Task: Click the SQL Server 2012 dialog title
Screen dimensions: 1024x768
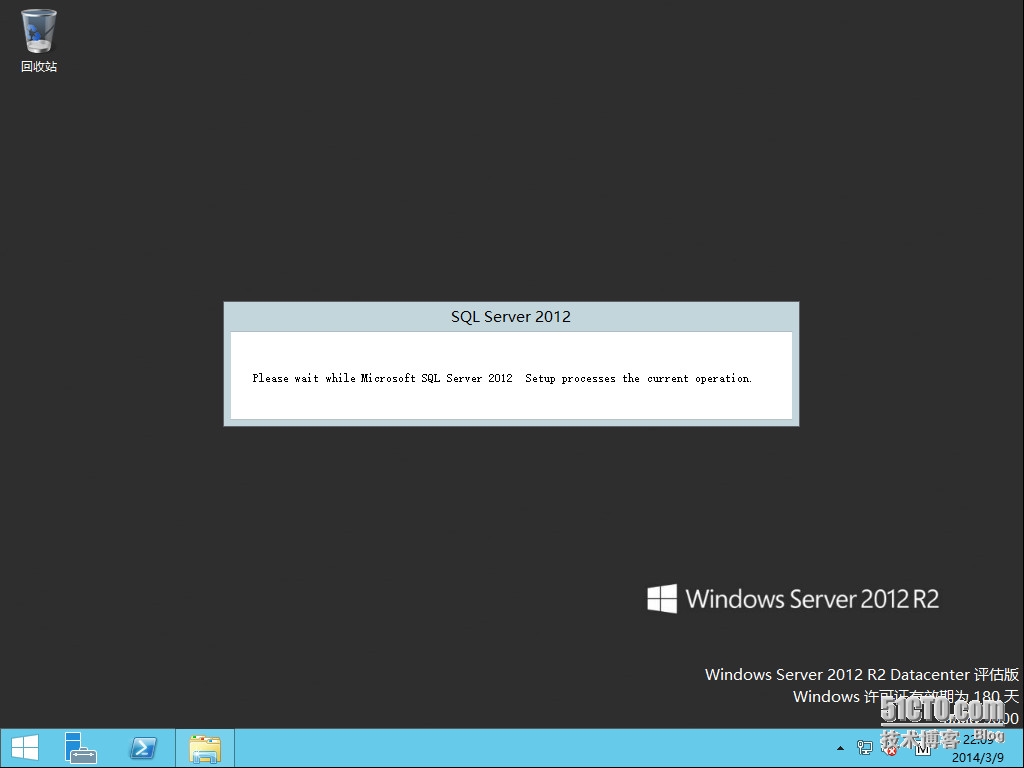Action: click(x=511, y=317)
